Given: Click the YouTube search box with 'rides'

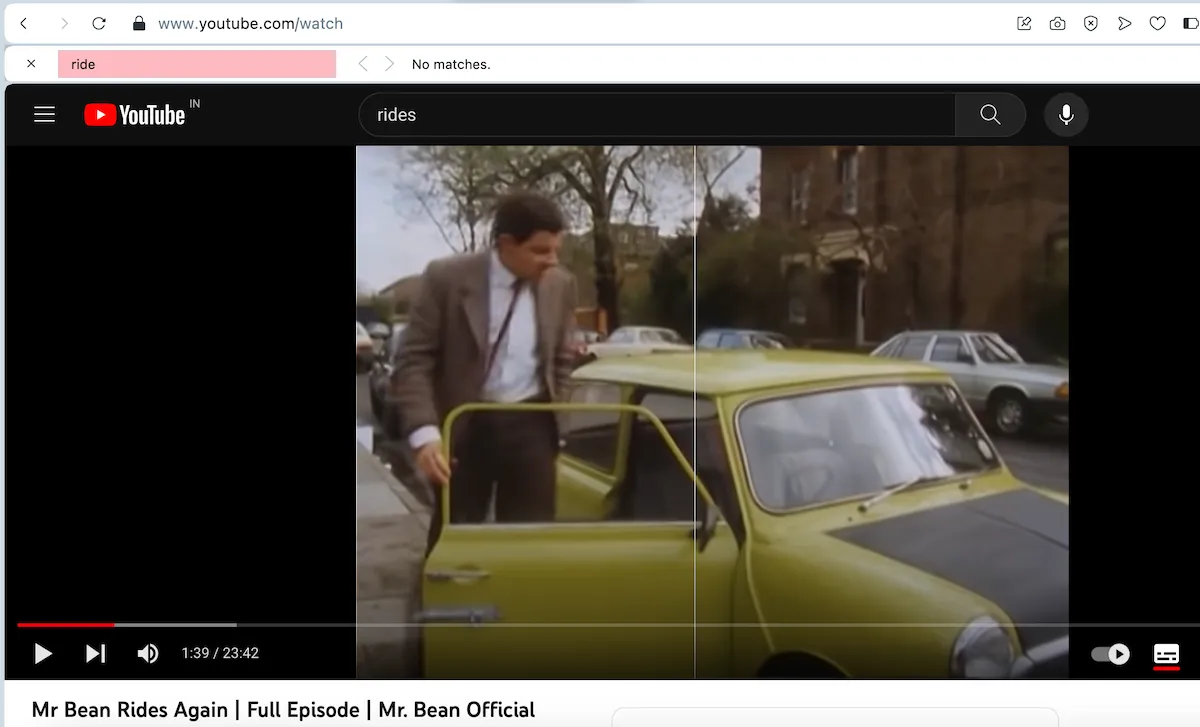Looking at the screenshot, I should point(657,115).
